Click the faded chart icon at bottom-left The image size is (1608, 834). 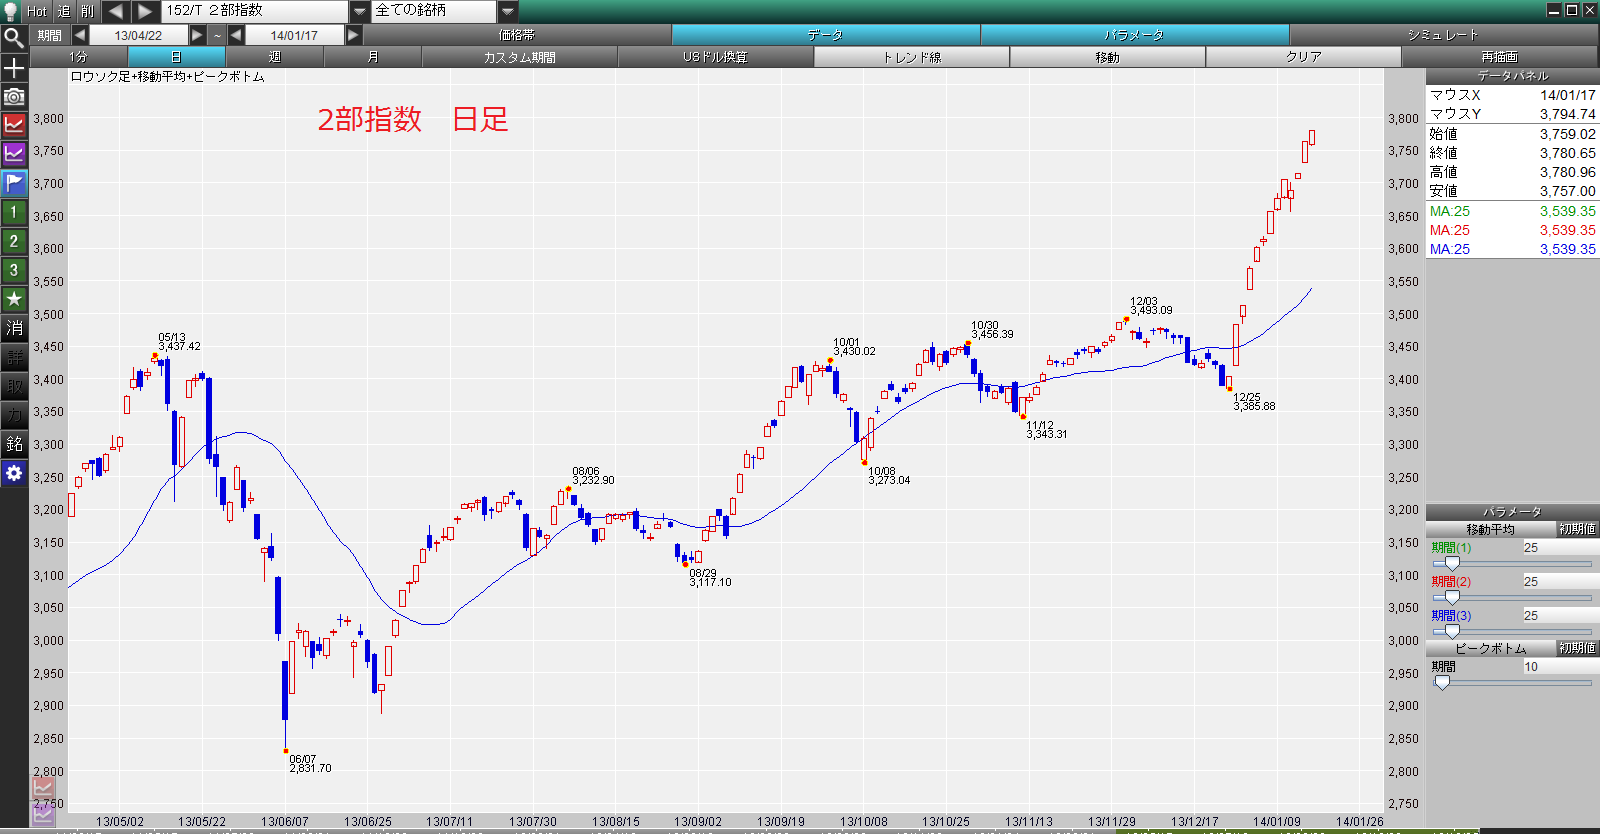coord(42,789)
